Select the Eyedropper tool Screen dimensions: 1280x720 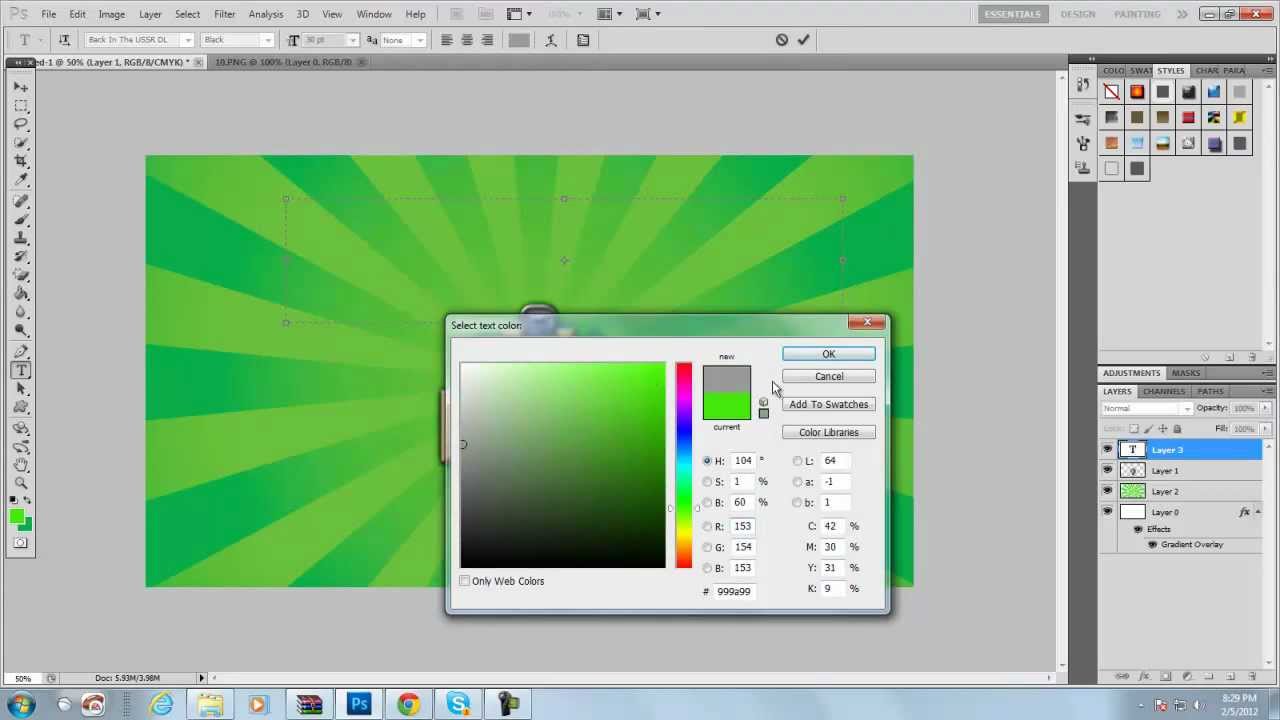pyautogui.click(x=21, y=180)
